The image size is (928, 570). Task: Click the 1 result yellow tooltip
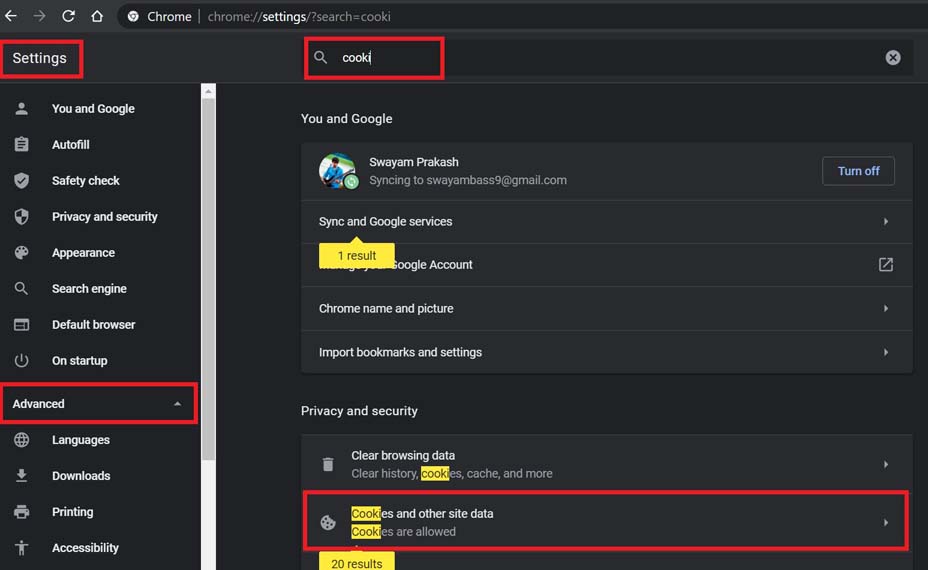pos(356,255)
